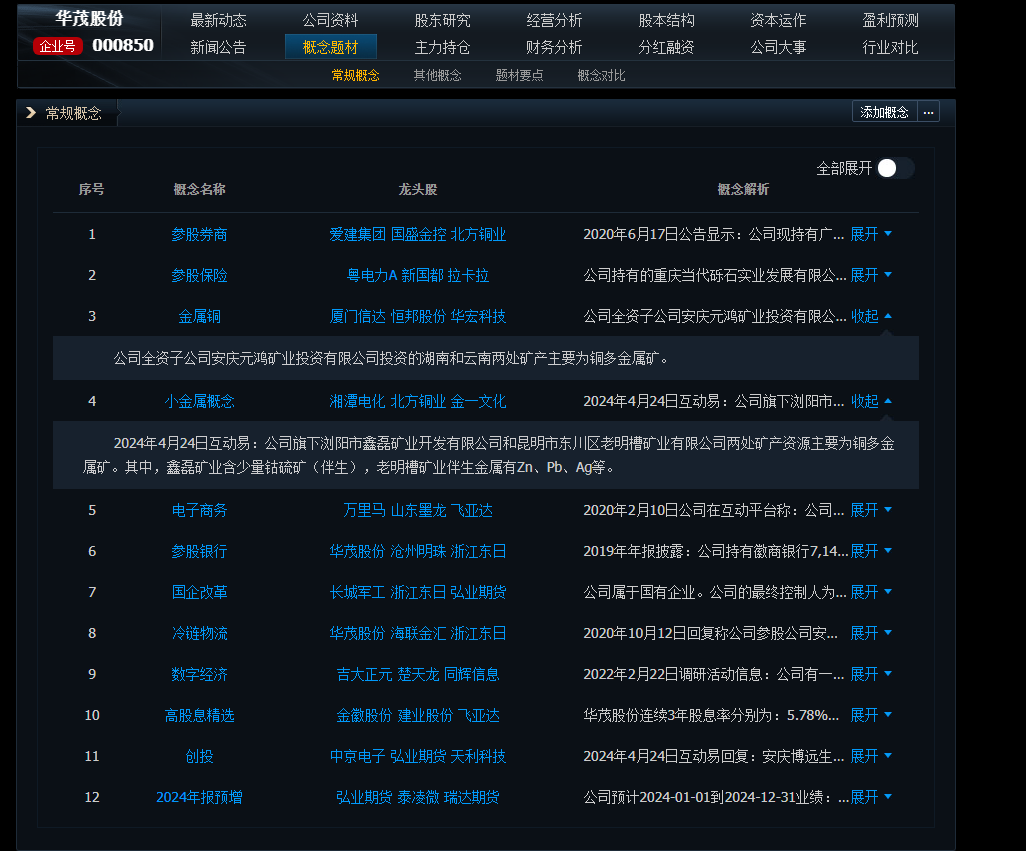Collapse the 金属铜 concept analysis
The height and width of the screenshot is (851, 1026).
pyautogui.click(x=871, y=317)
